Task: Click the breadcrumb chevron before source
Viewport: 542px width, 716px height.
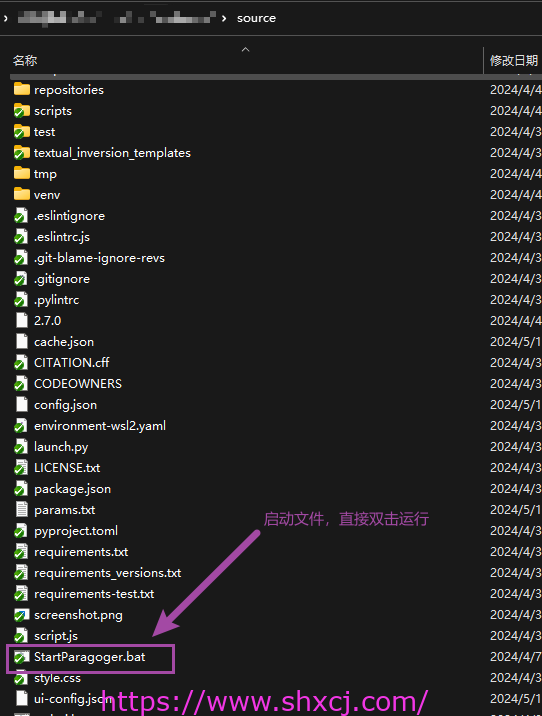Action: click(x=224, y=18)
